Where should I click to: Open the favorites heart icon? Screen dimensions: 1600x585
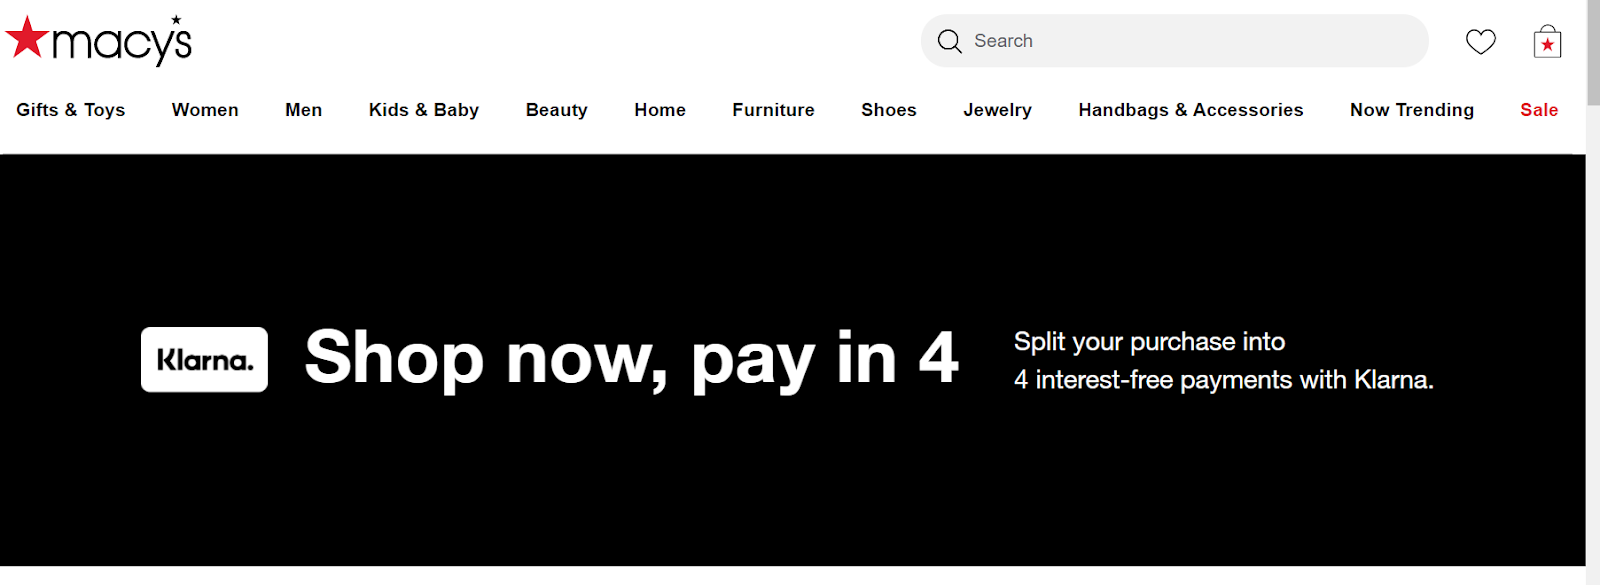[x=1481, y=41]
